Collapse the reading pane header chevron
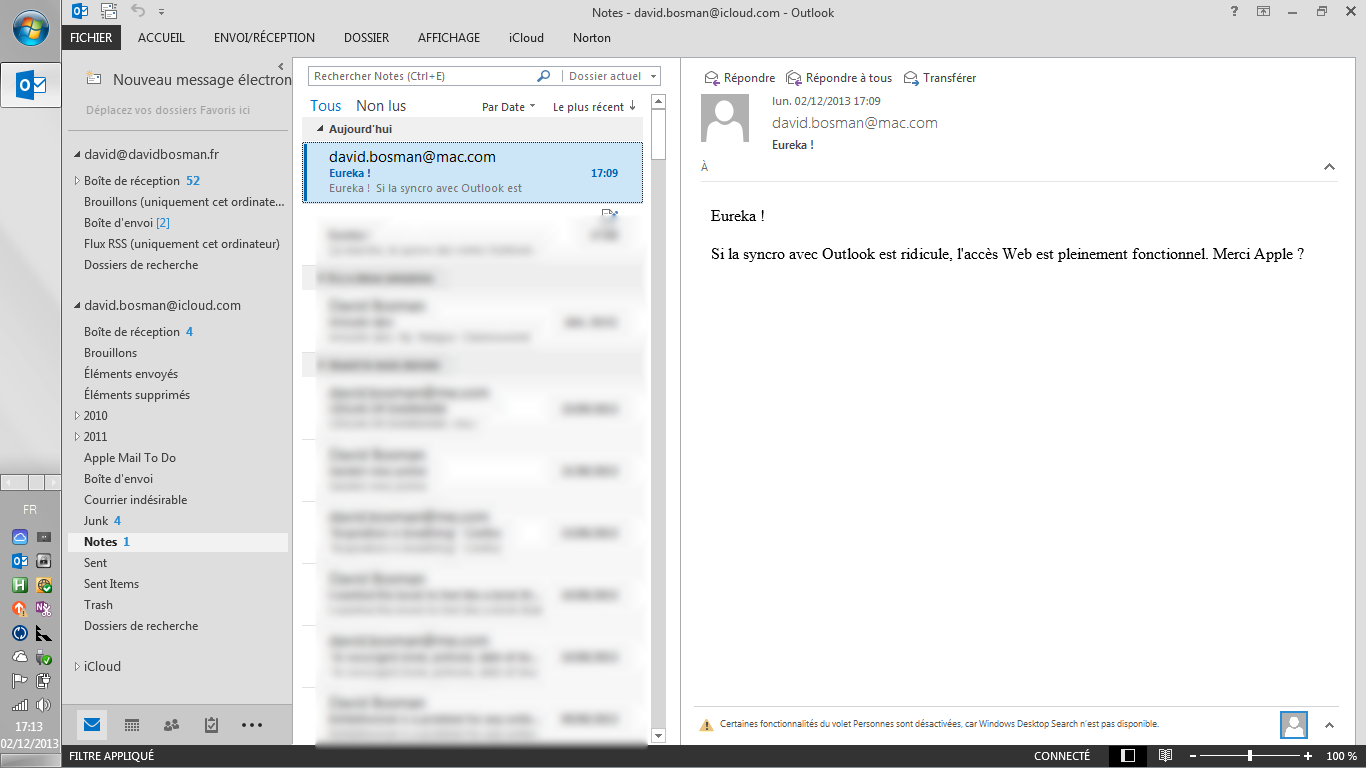 (1328, 167)
